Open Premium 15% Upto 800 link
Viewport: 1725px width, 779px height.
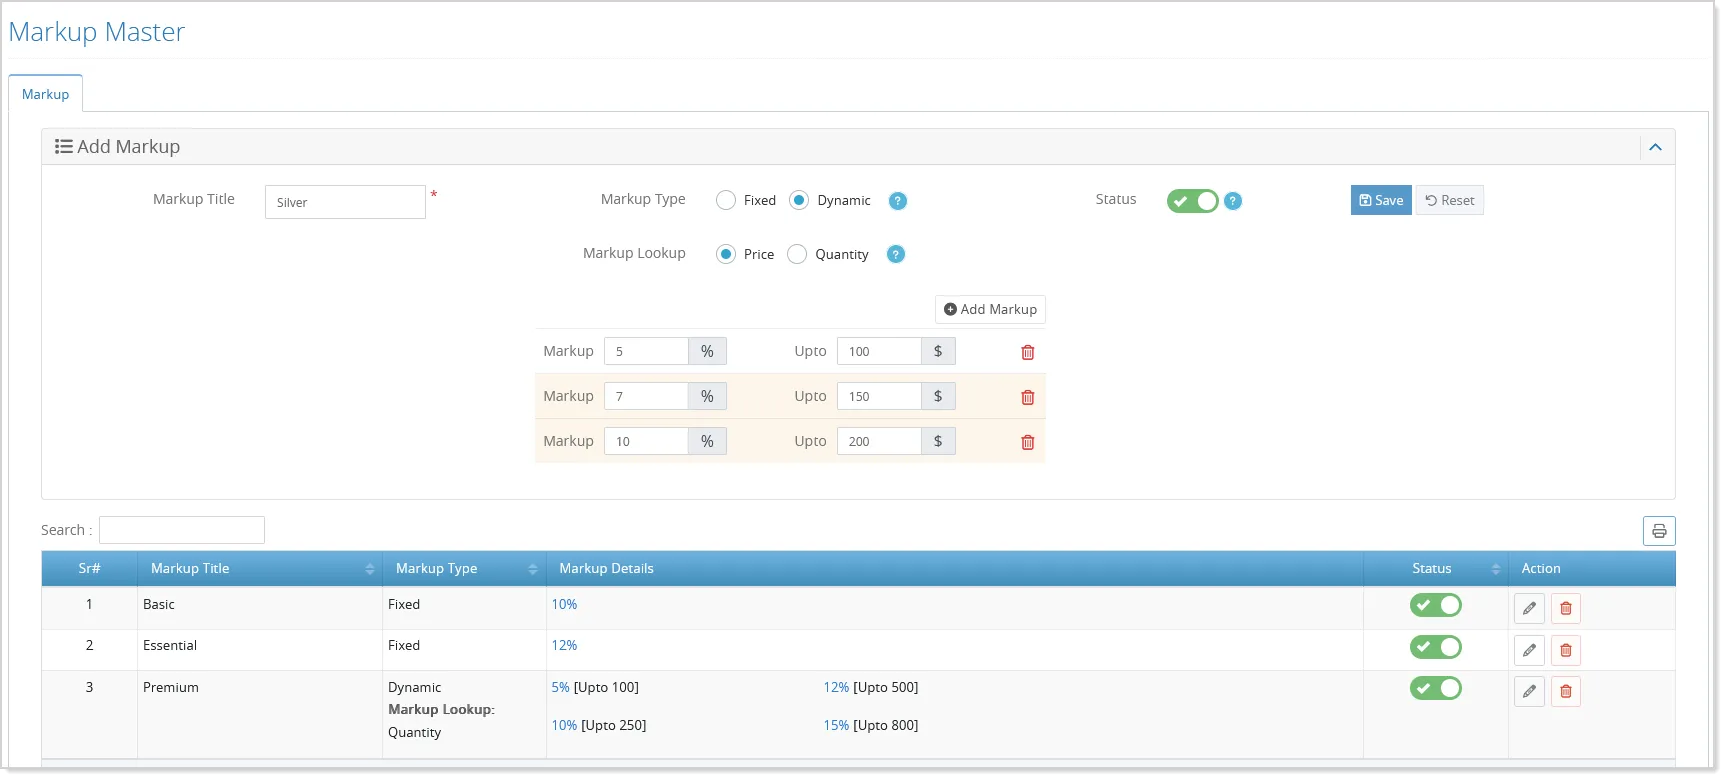836,725
